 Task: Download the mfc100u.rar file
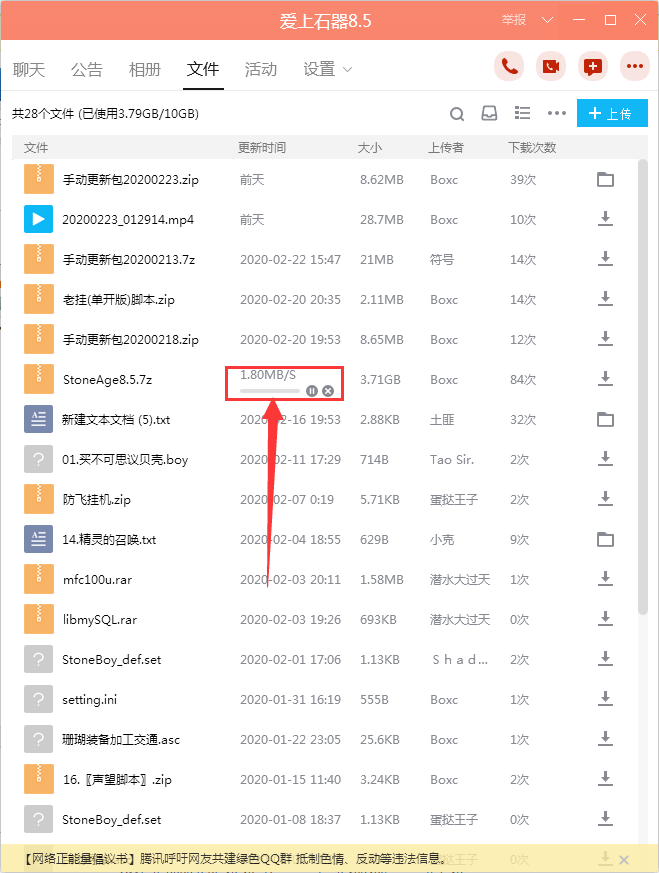605,579
